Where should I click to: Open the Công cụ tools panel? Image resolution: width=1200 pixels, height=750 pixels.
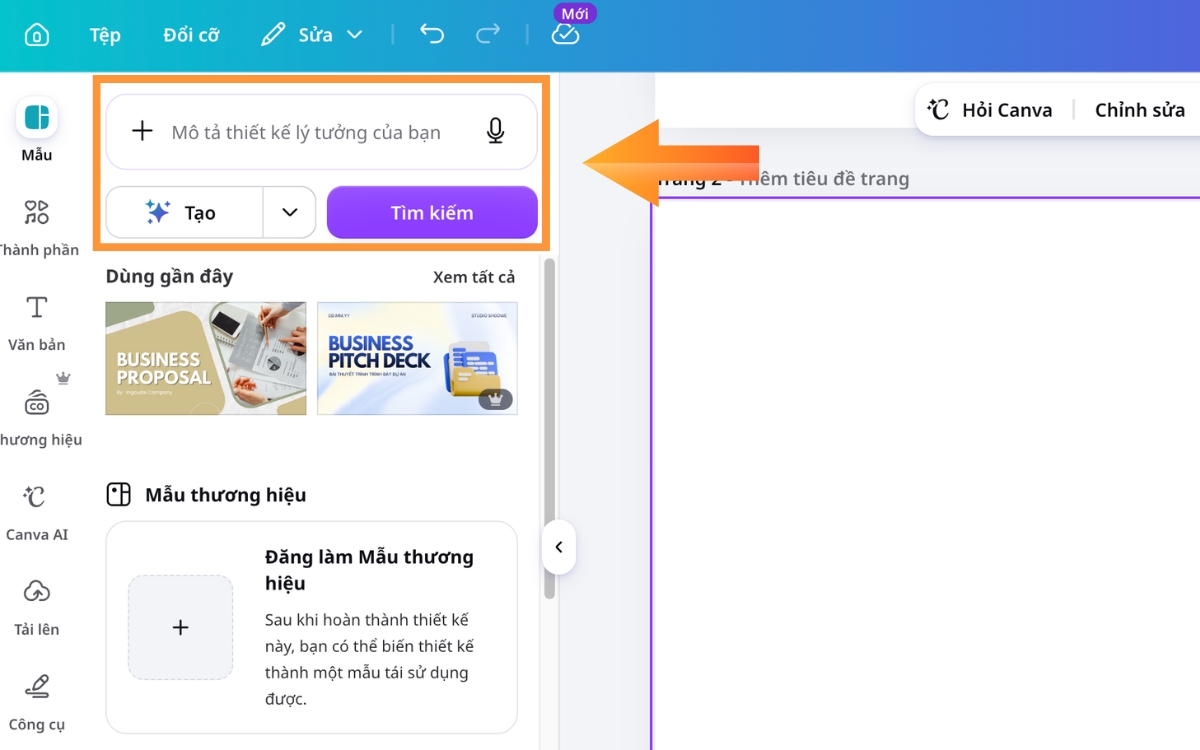click(x=36, y=702)
